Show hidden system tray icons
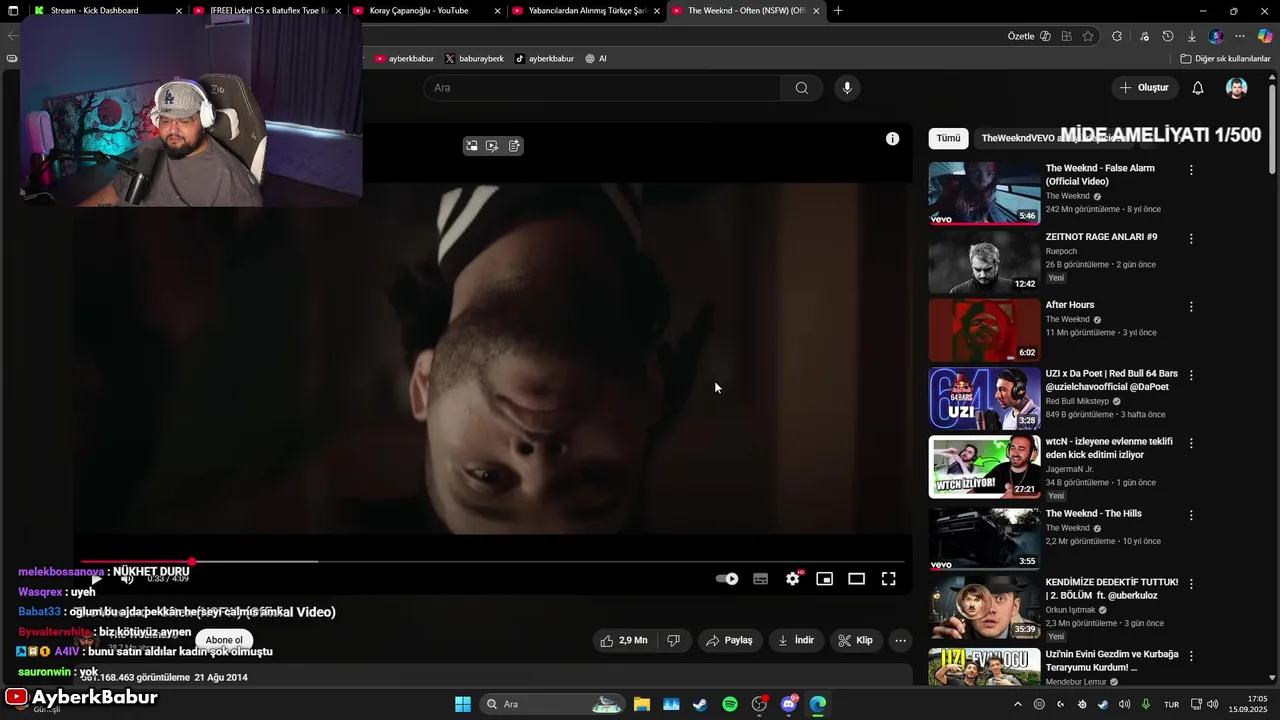The height and width of the screenshot is (720, 1280). point(1018,704)
